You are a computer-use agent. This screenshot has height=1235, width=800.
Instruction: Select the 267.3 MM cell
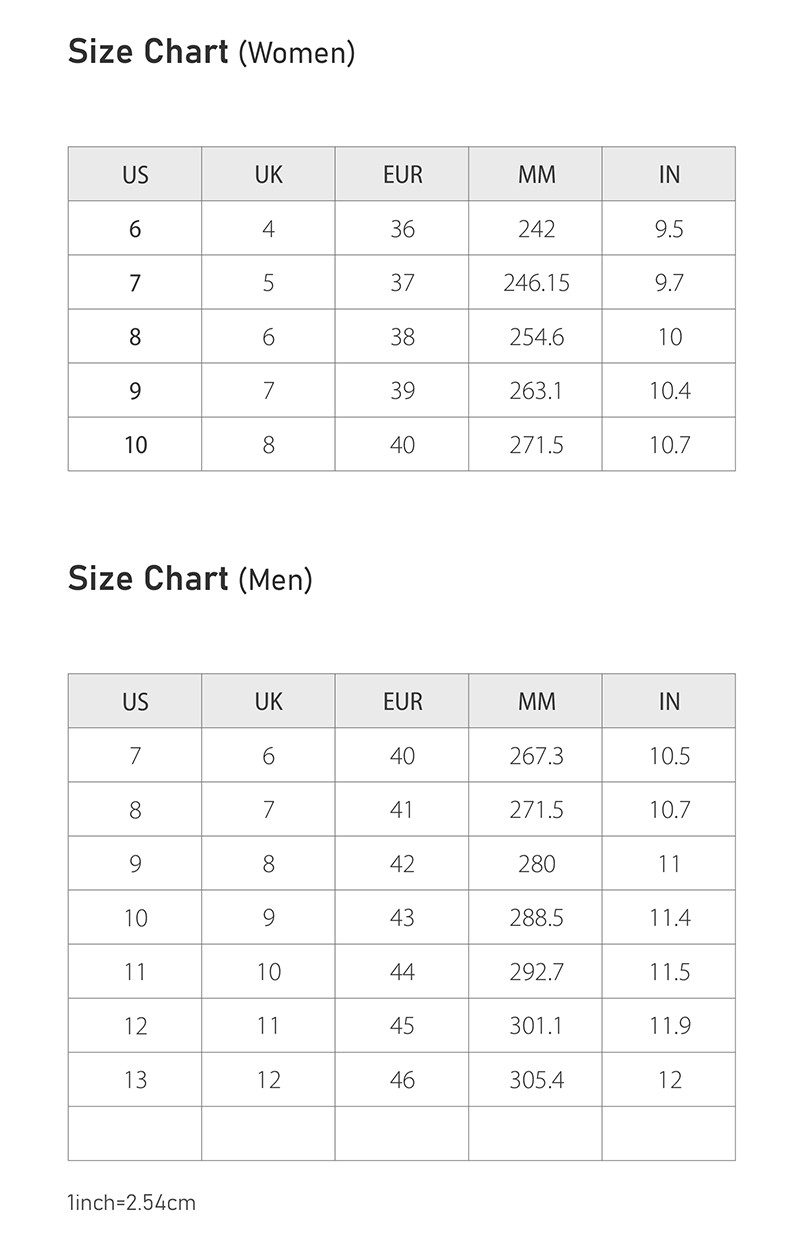536,756
